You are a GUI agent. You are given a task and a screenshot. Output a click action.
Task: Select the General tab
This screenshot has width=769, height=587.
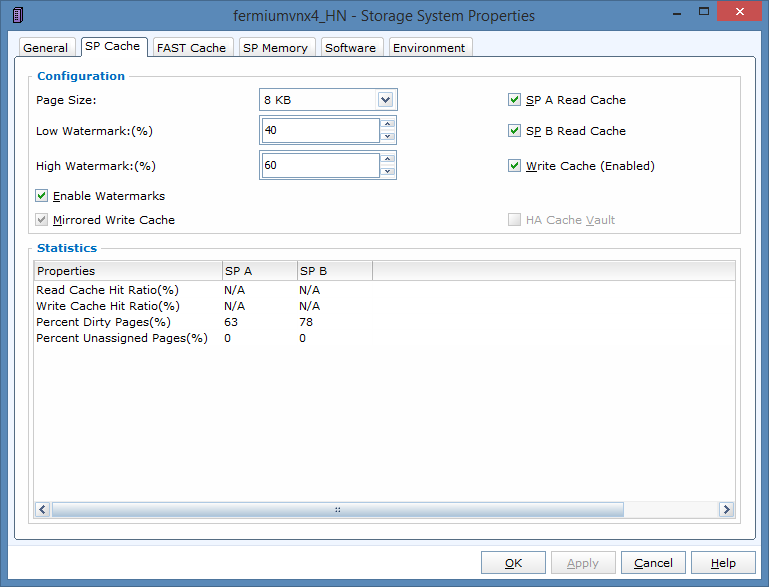point(46,48)
